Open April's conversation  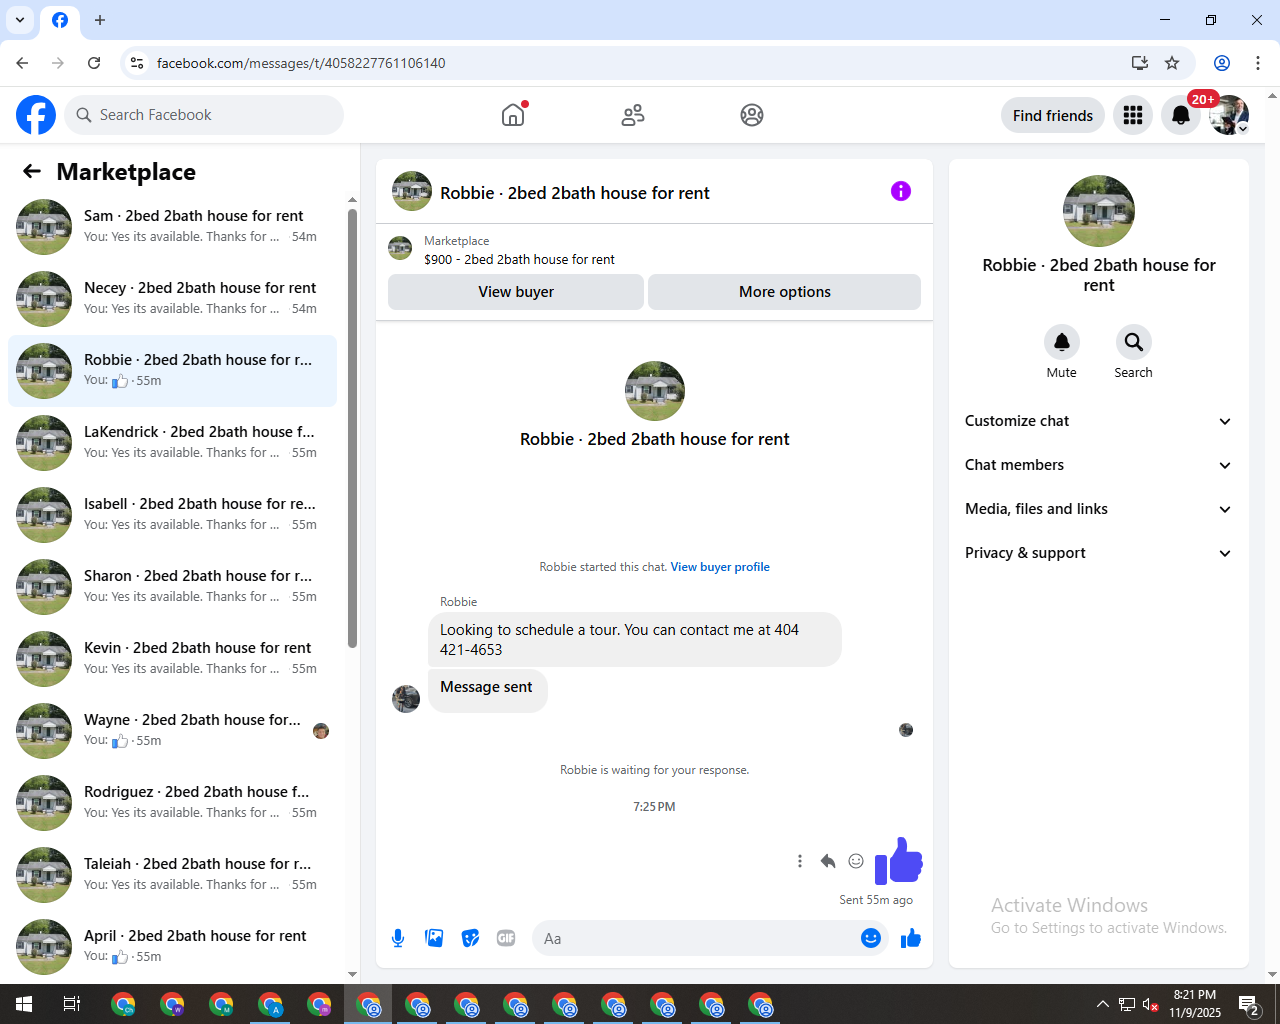(172, 947)
